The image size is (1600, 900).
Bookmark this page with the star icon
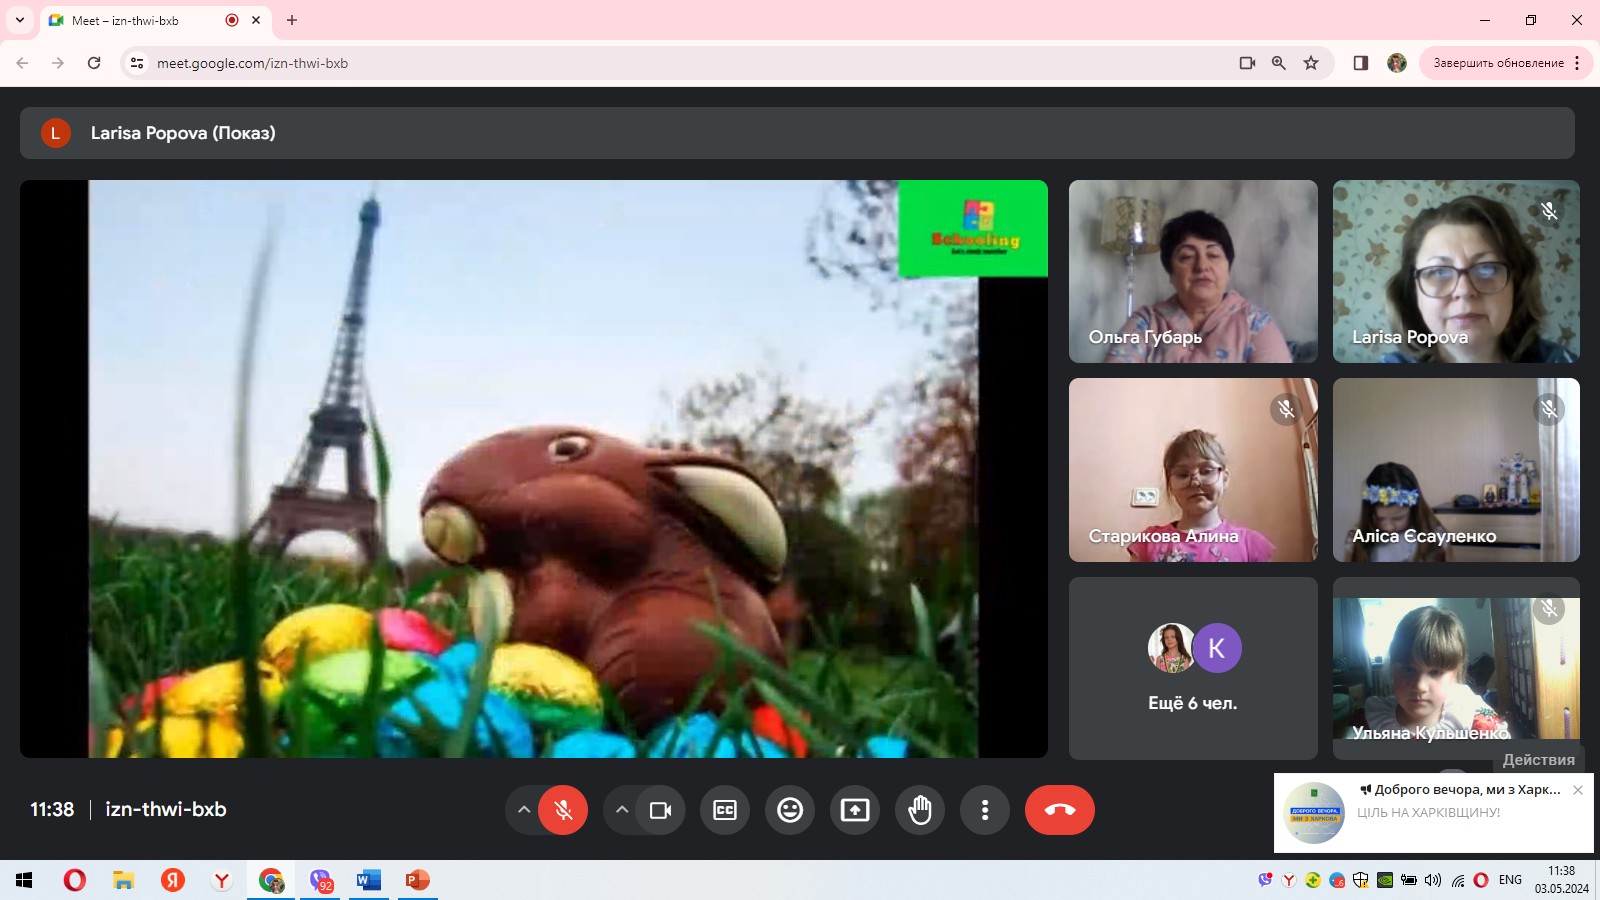[1311, 63]
